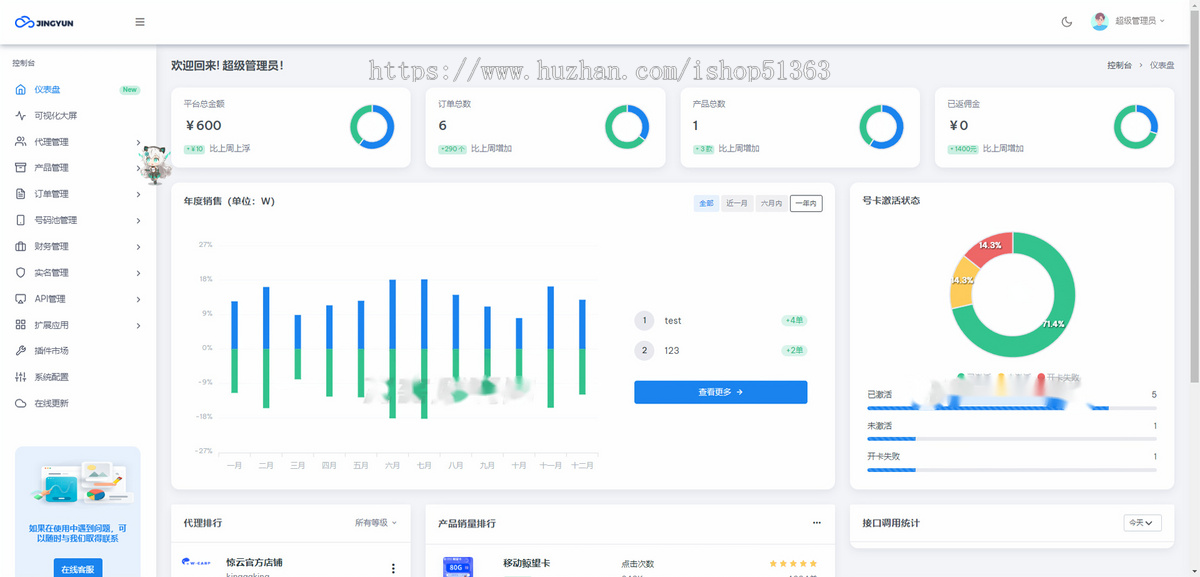
Task: Open the 超级管理员 user menu
Action: point(1128,21)
